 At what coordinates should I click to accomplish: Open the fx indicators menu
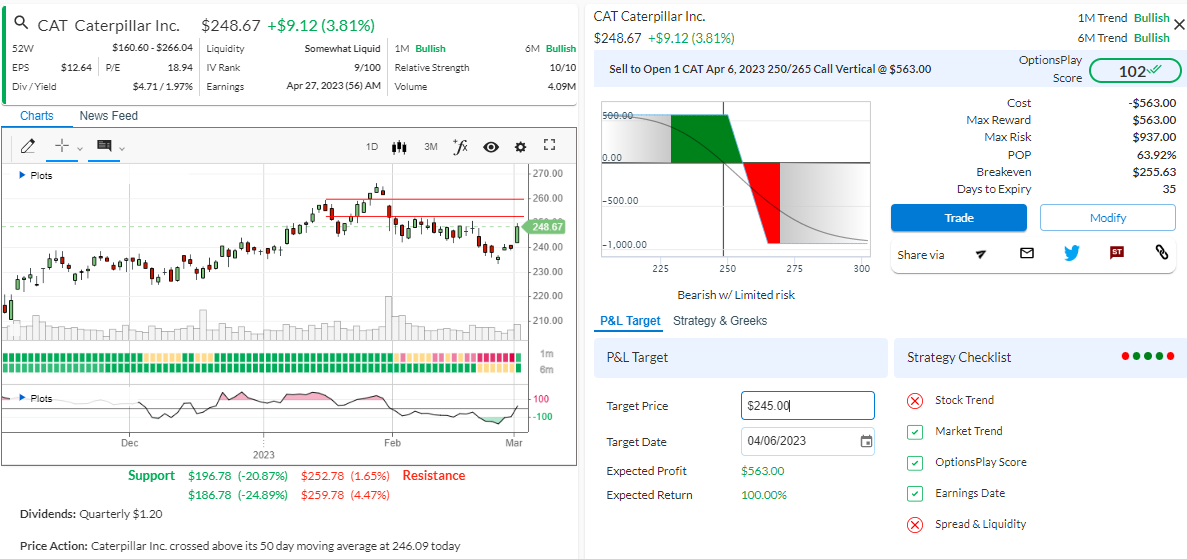click(460, 146)
